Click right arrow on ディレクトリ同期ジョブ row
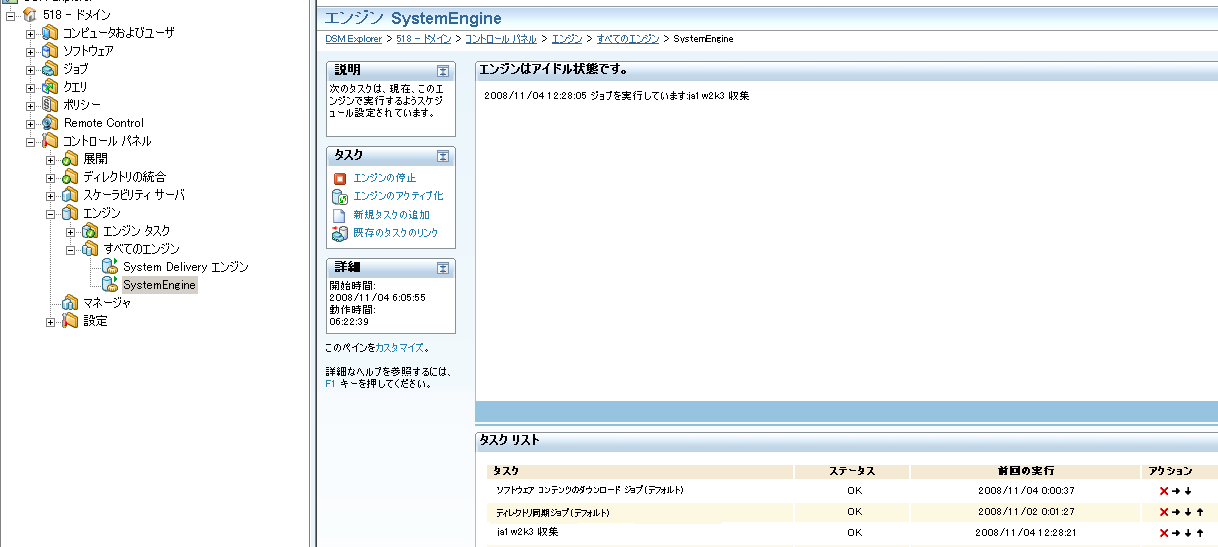The image size is (1218, 547). click(x=1176, y=512)
